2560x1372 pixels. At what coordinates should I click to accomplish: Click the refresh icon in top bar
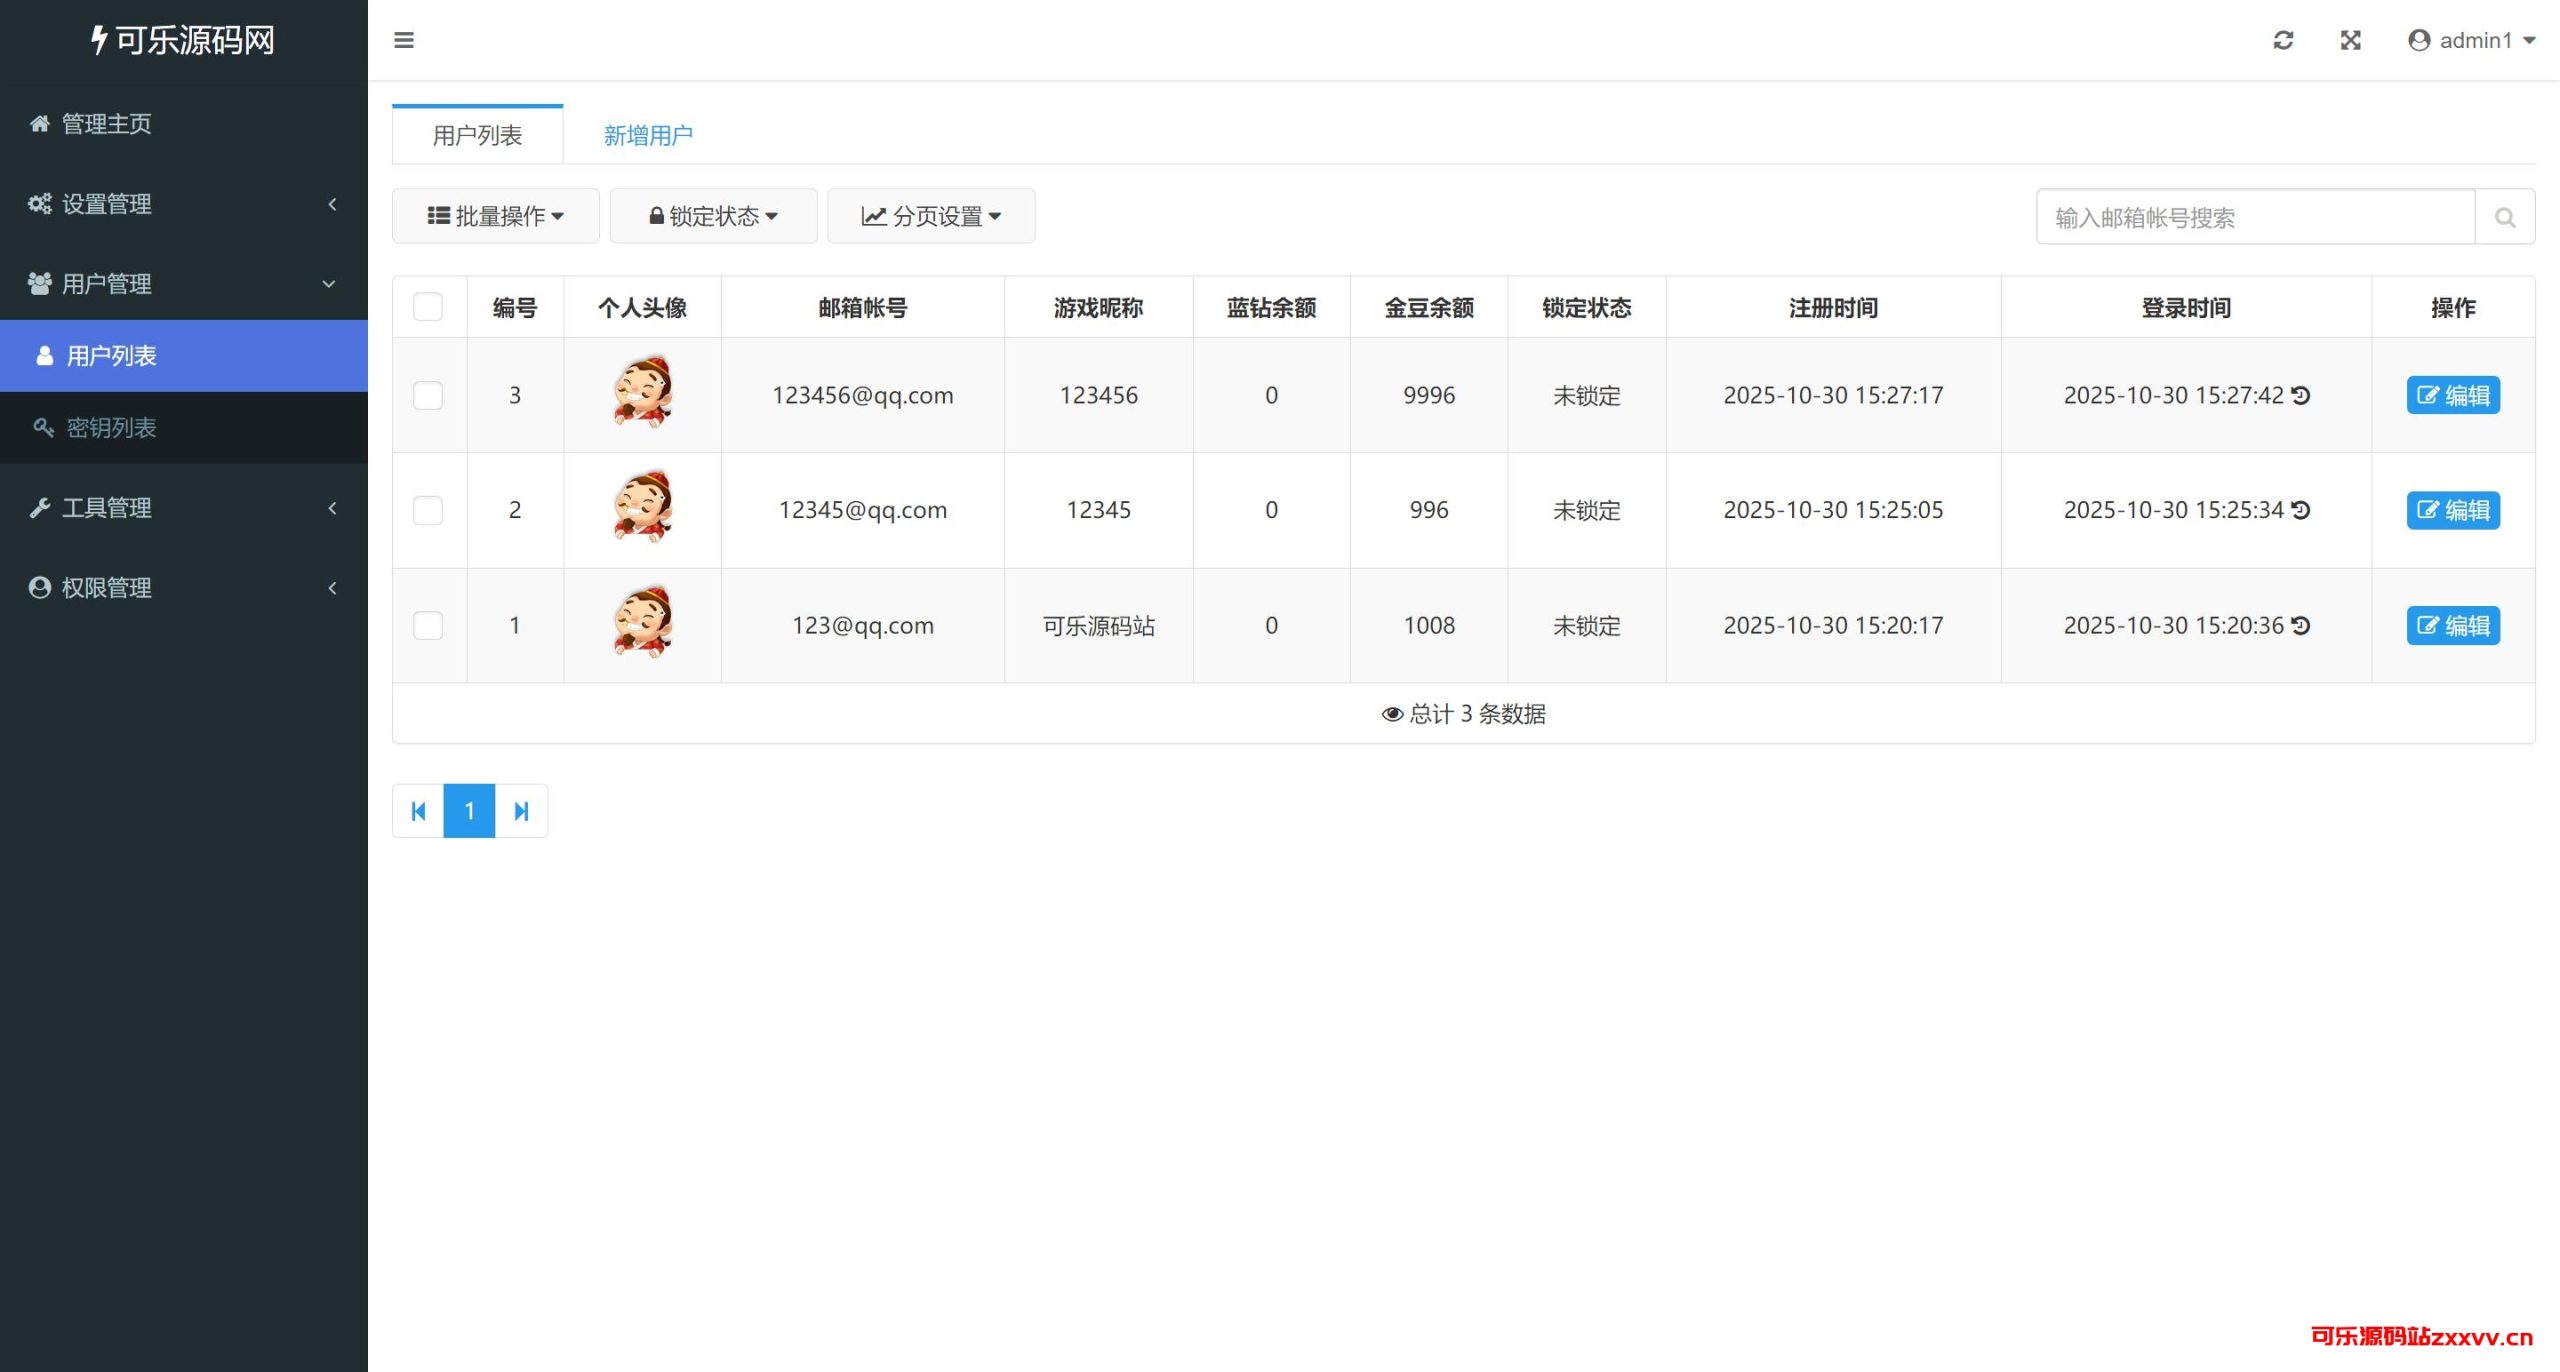(x=2283, y=40)
